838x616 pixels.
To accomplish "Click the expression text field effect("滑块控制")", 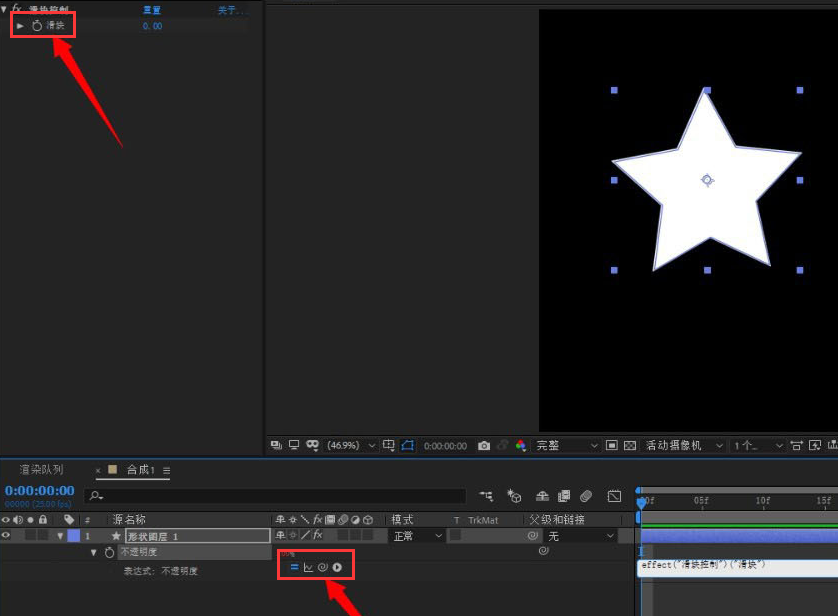I will point(738,568).
